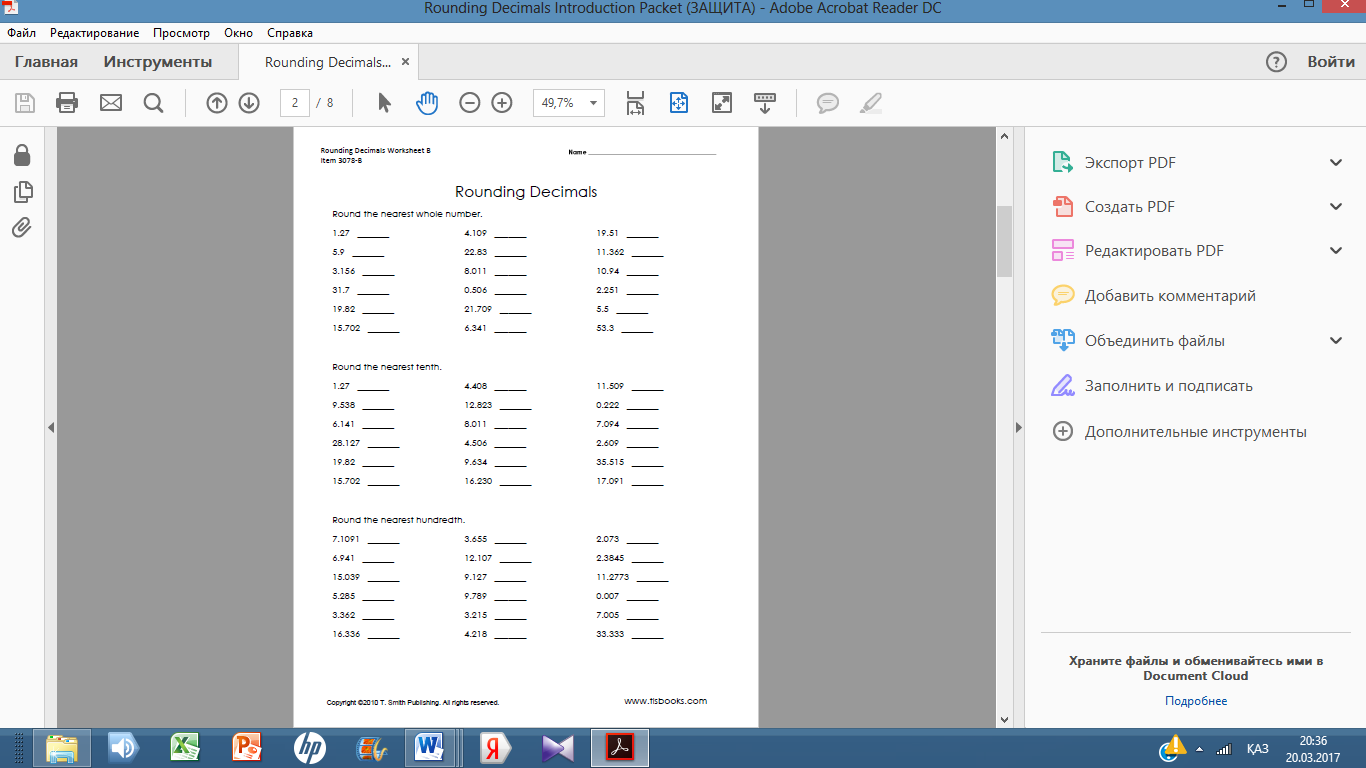The height and width of the screenshot is (768, 1366).
Task: Go to next page with down arrow
Action: 249,102
